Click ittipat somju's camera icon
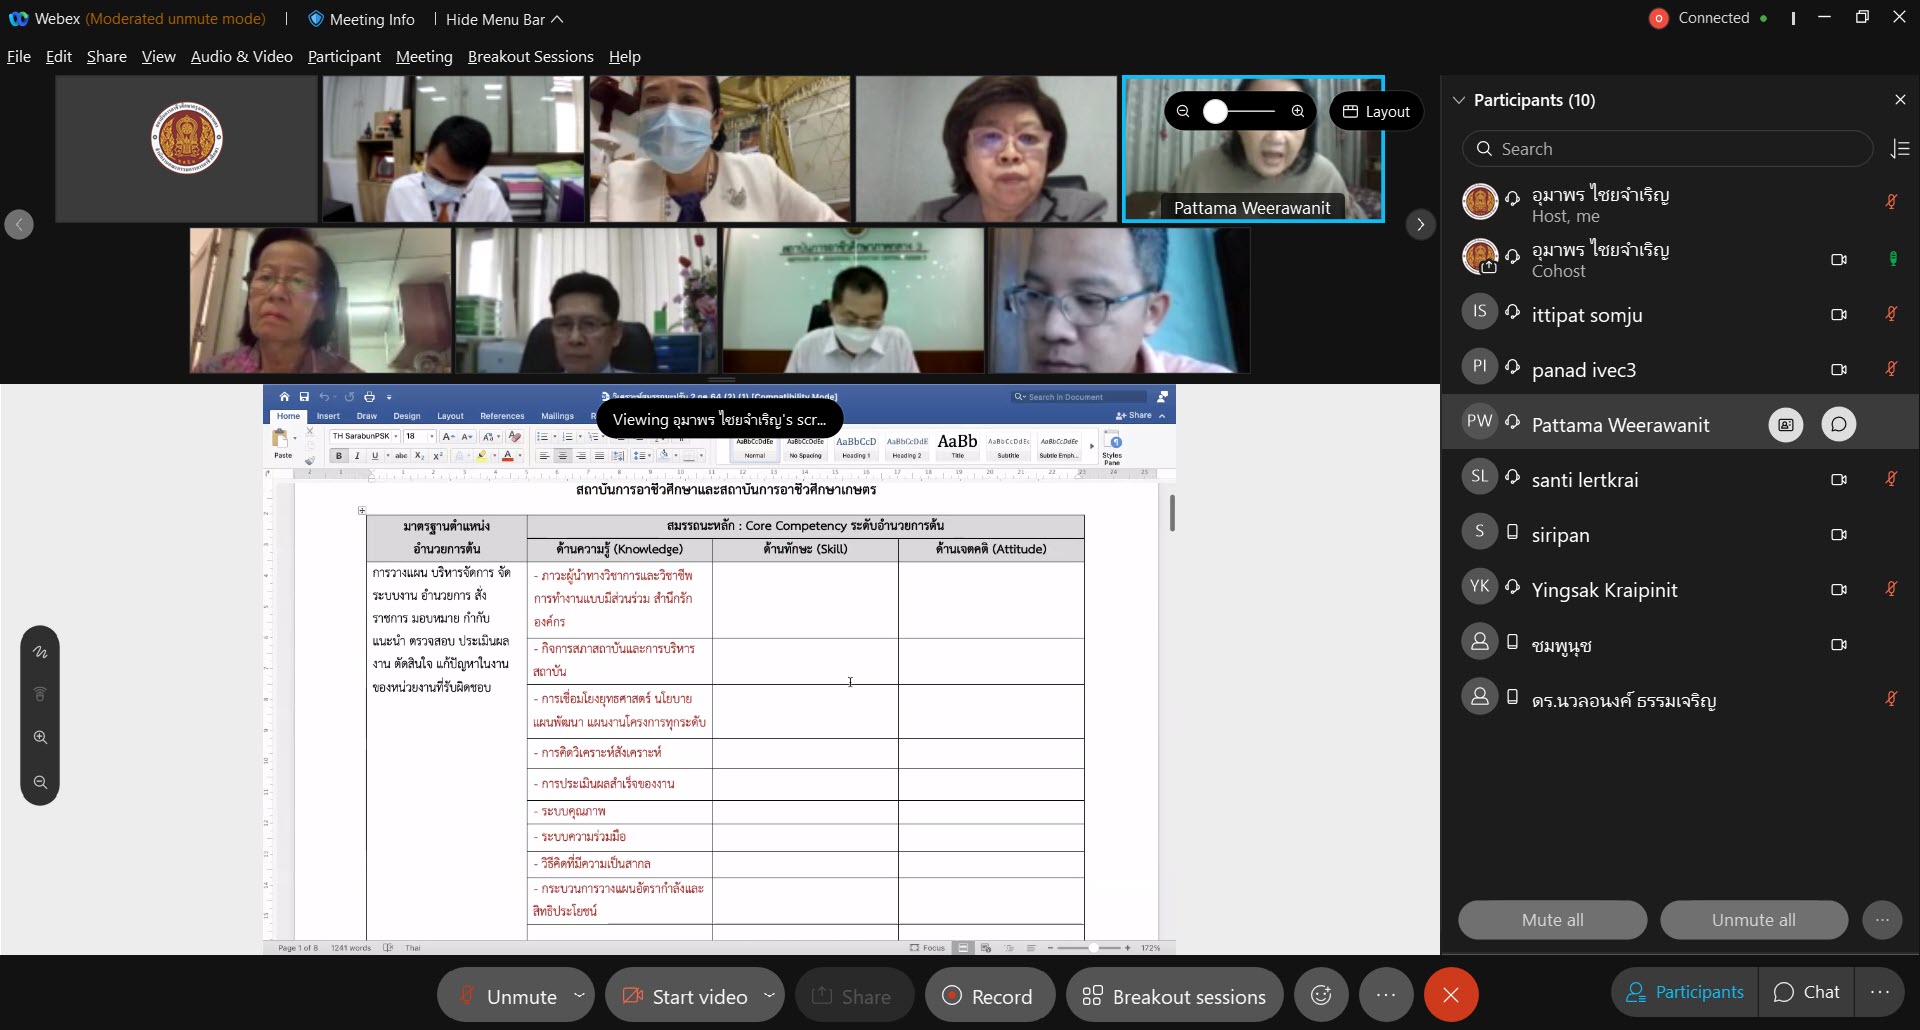Image resolution: width=1920 pixels, height=1030 pixels. pos(1838,314)
